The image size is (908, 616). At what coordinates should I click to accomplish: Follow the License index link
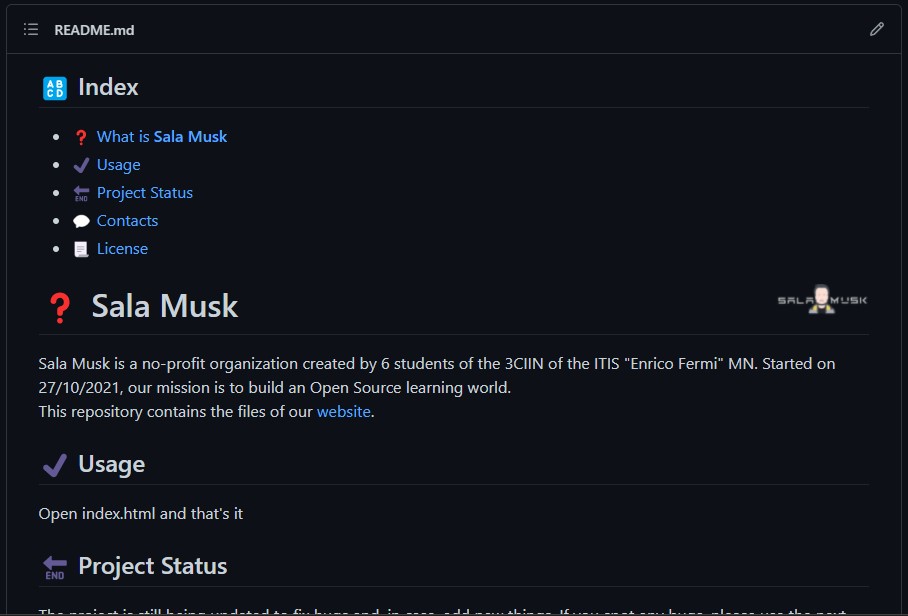click(x=122, y=249)
